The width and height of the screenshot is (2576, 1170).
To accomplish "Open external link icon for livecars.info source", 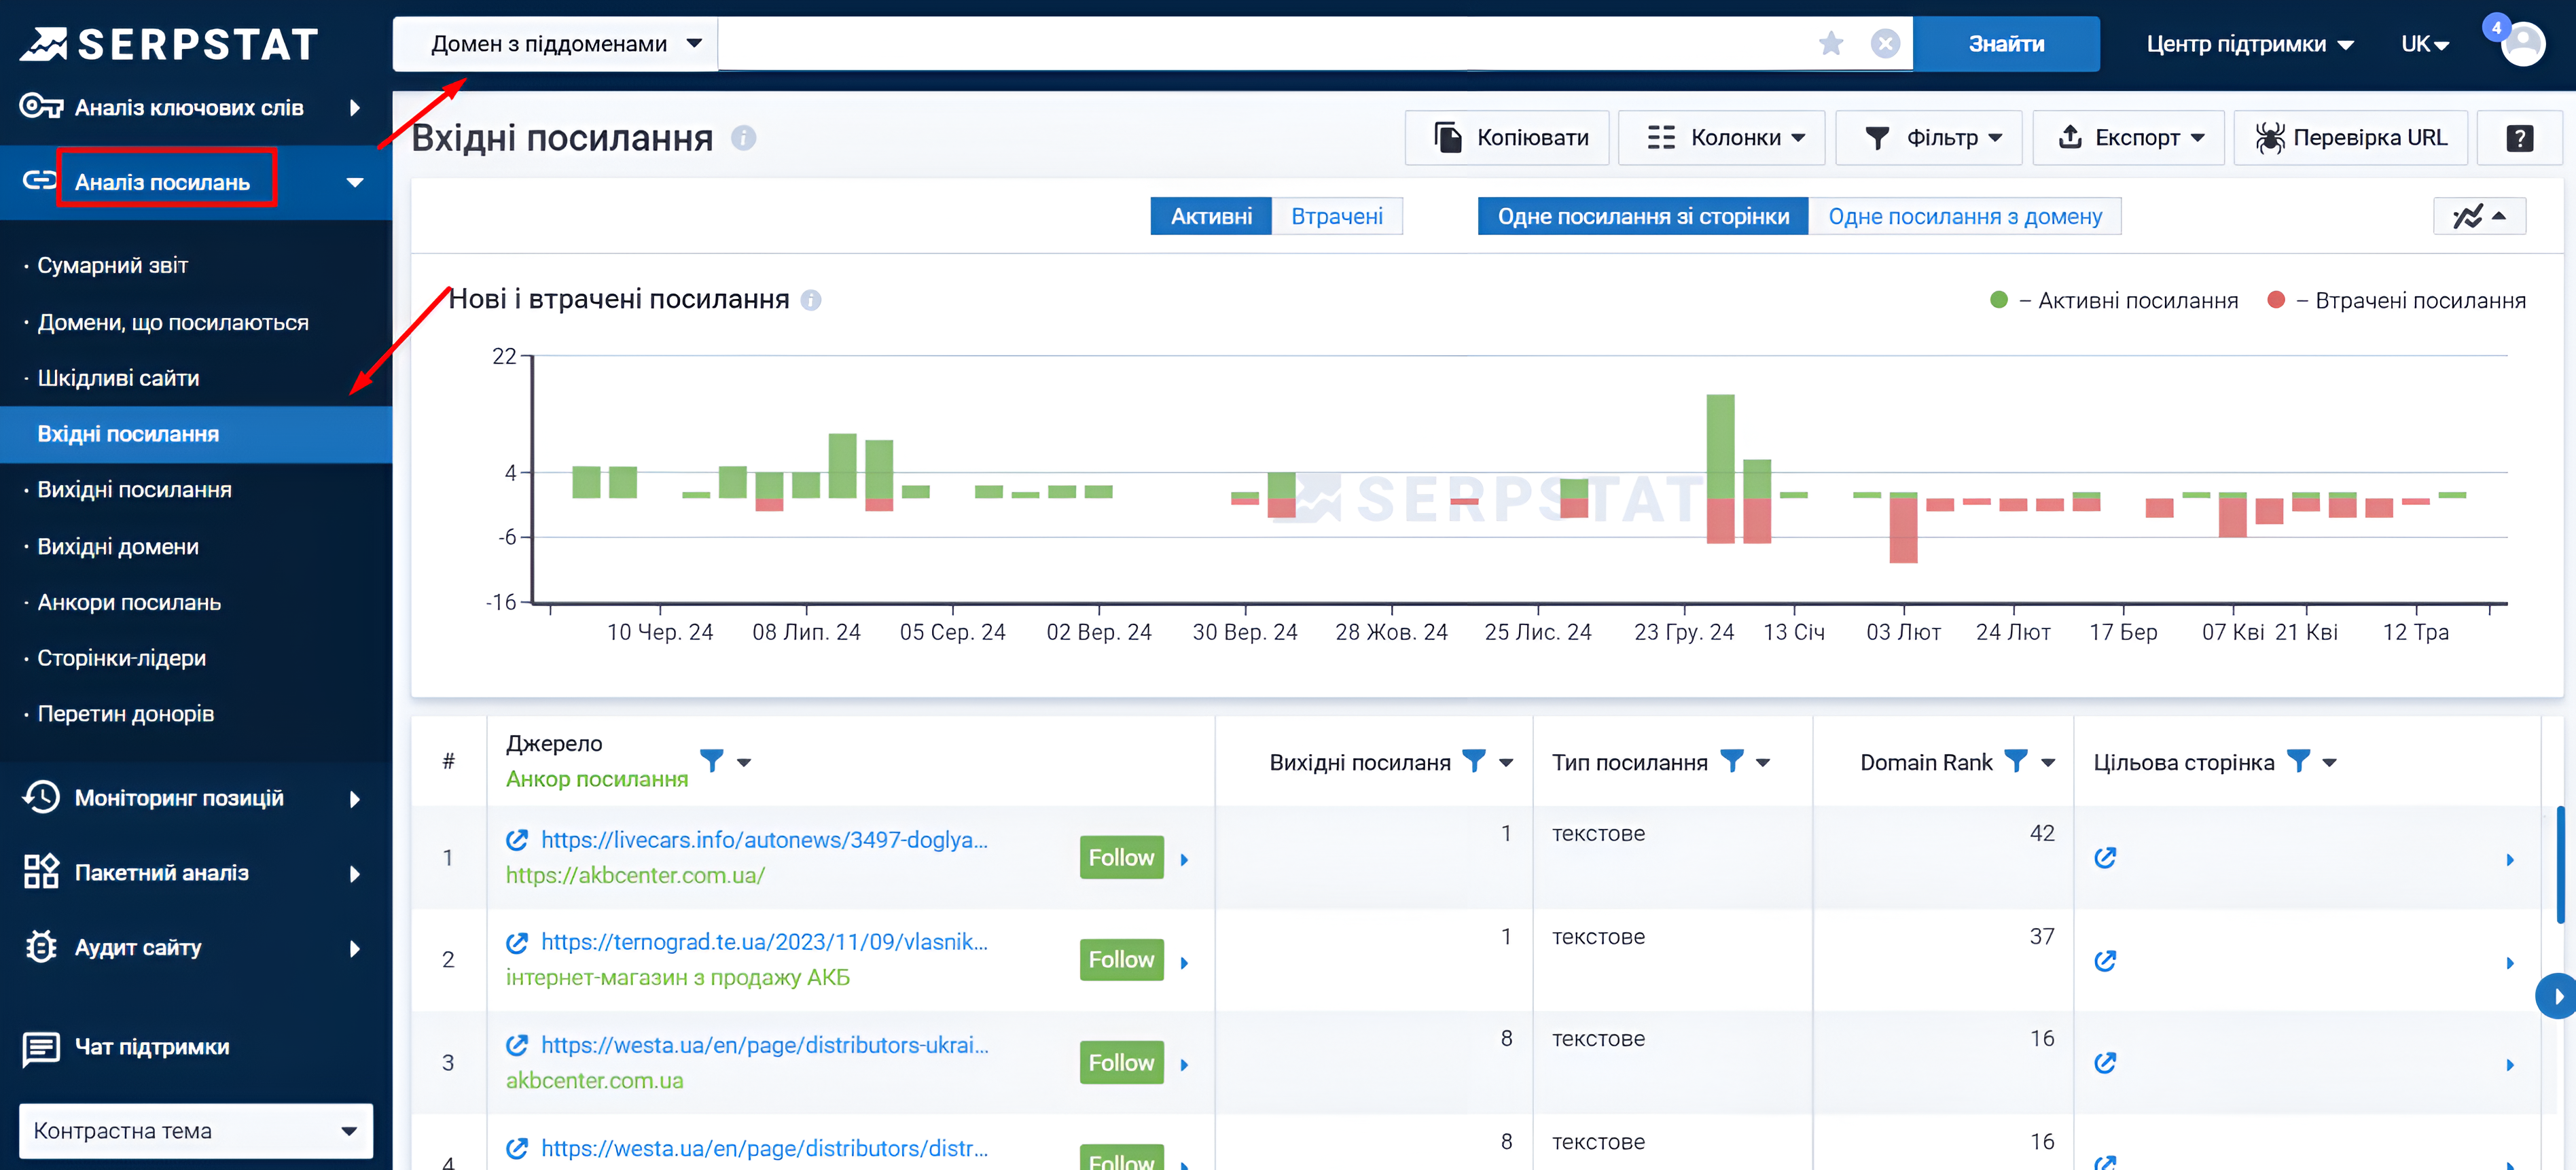I will coord(517,840).
